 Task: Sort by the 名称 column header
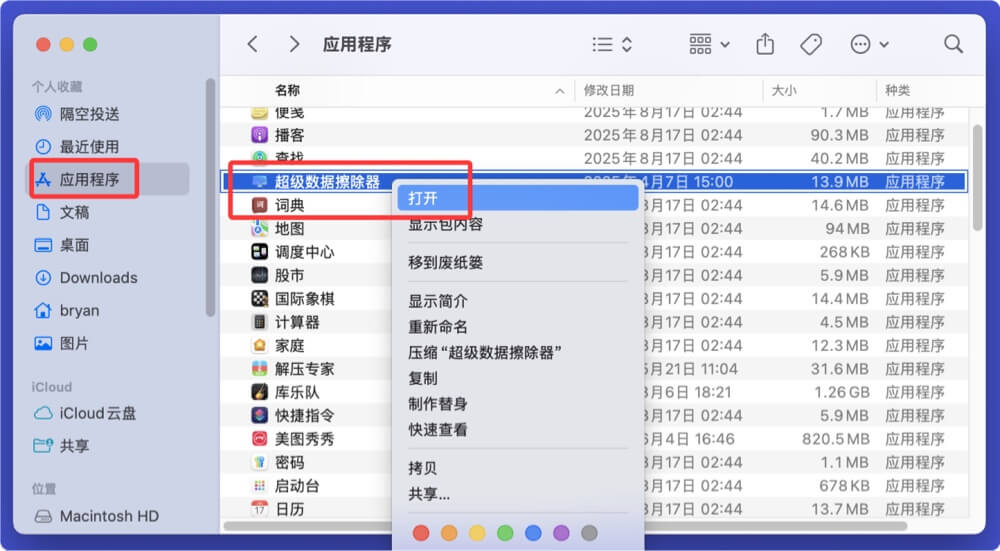(288, 90)
